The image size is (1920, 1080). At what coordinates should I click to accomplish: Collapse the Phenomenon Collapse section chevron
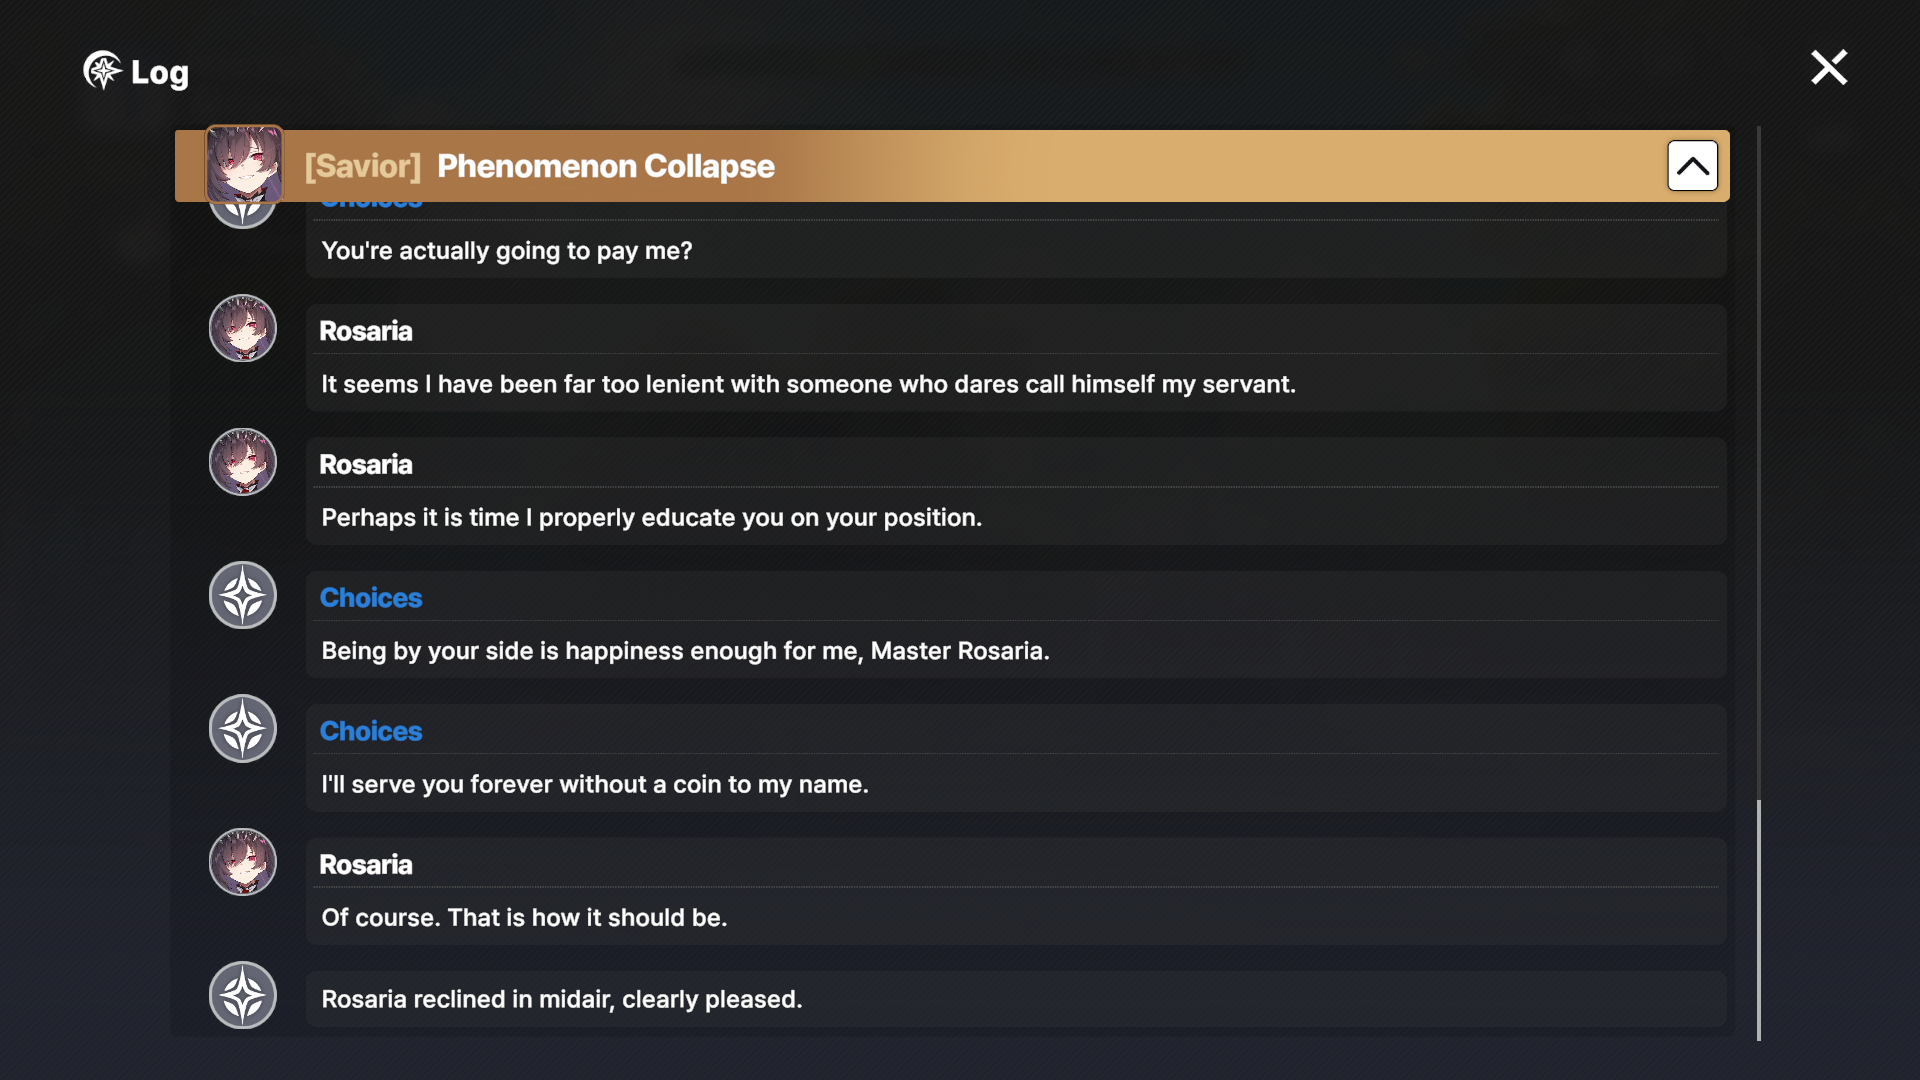point(1692,166)
